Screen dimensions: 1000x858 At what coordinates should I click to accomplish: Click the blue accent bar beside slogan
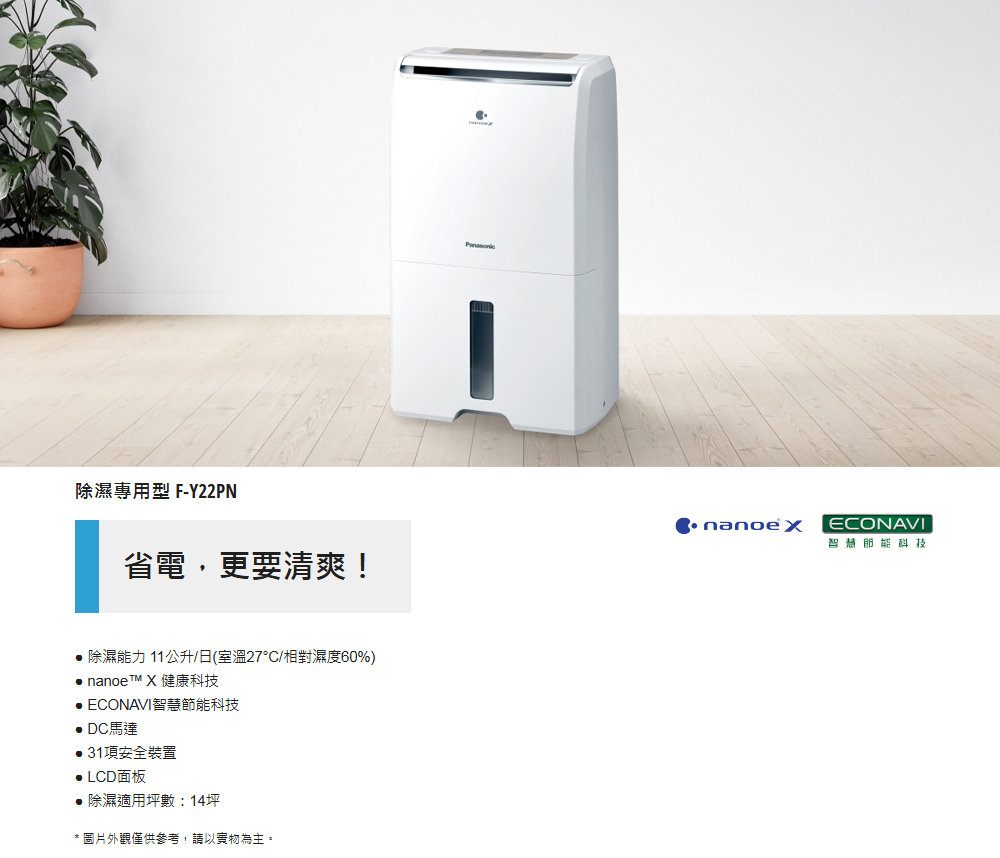coord(87,566)
